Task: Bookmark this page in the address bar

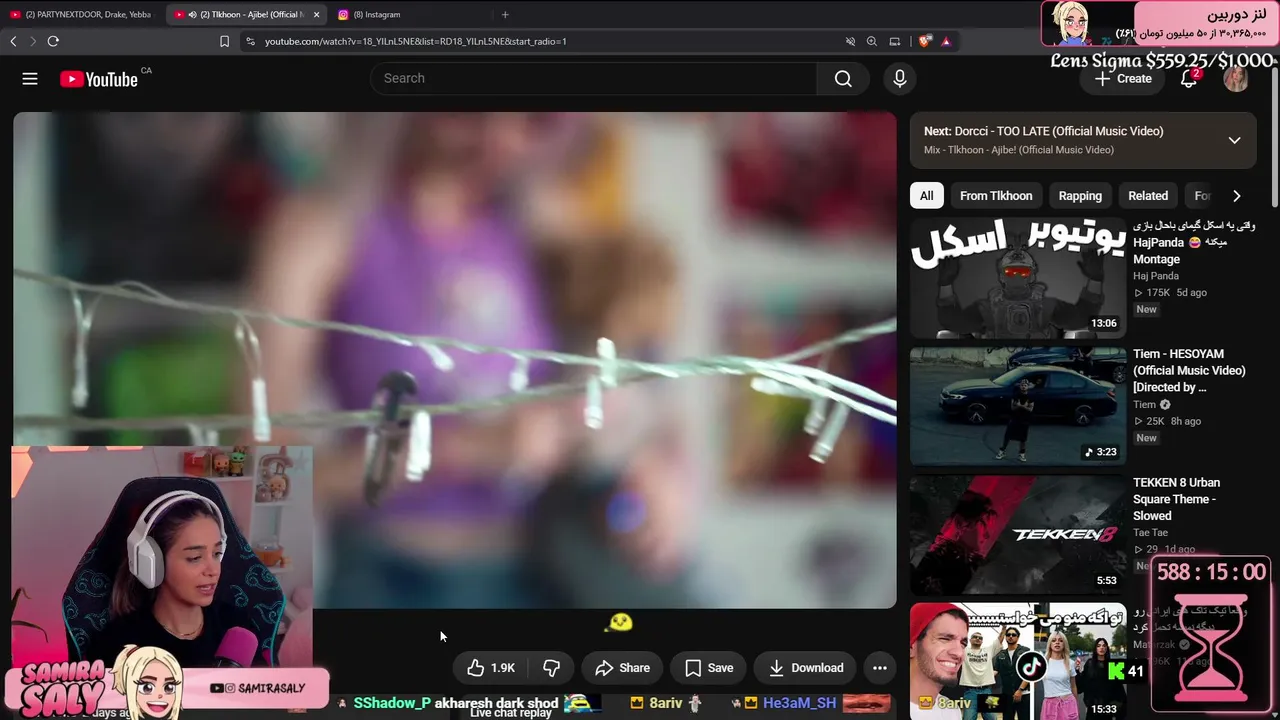Action: [224, 41]
